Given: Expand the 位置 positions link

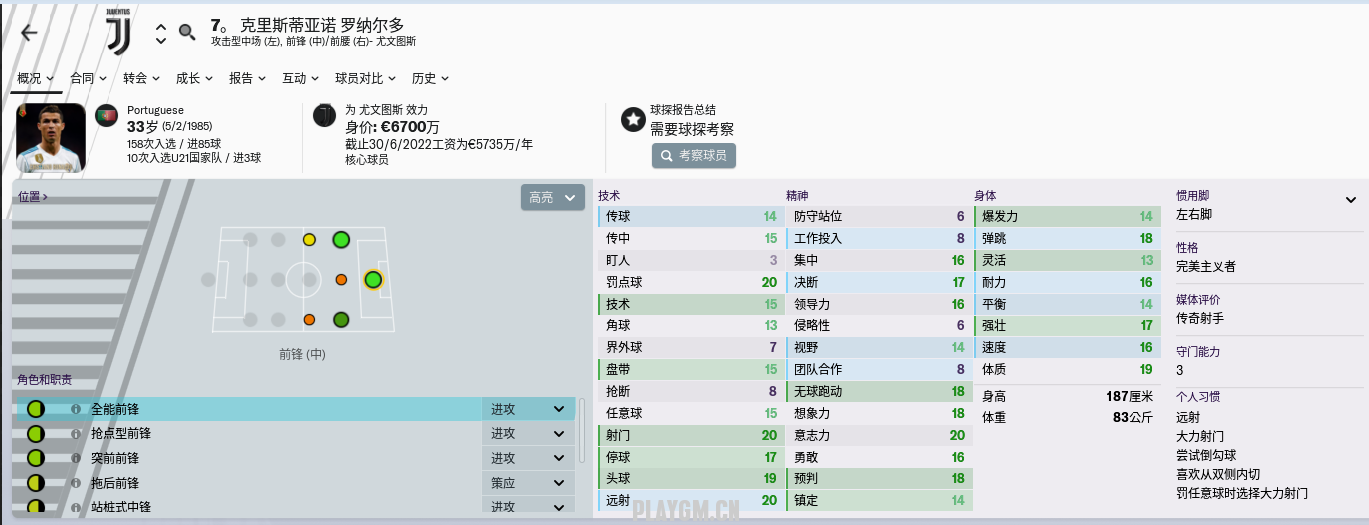Looking at the screenshot, I should pyautogui.click(x=32, y=197).
